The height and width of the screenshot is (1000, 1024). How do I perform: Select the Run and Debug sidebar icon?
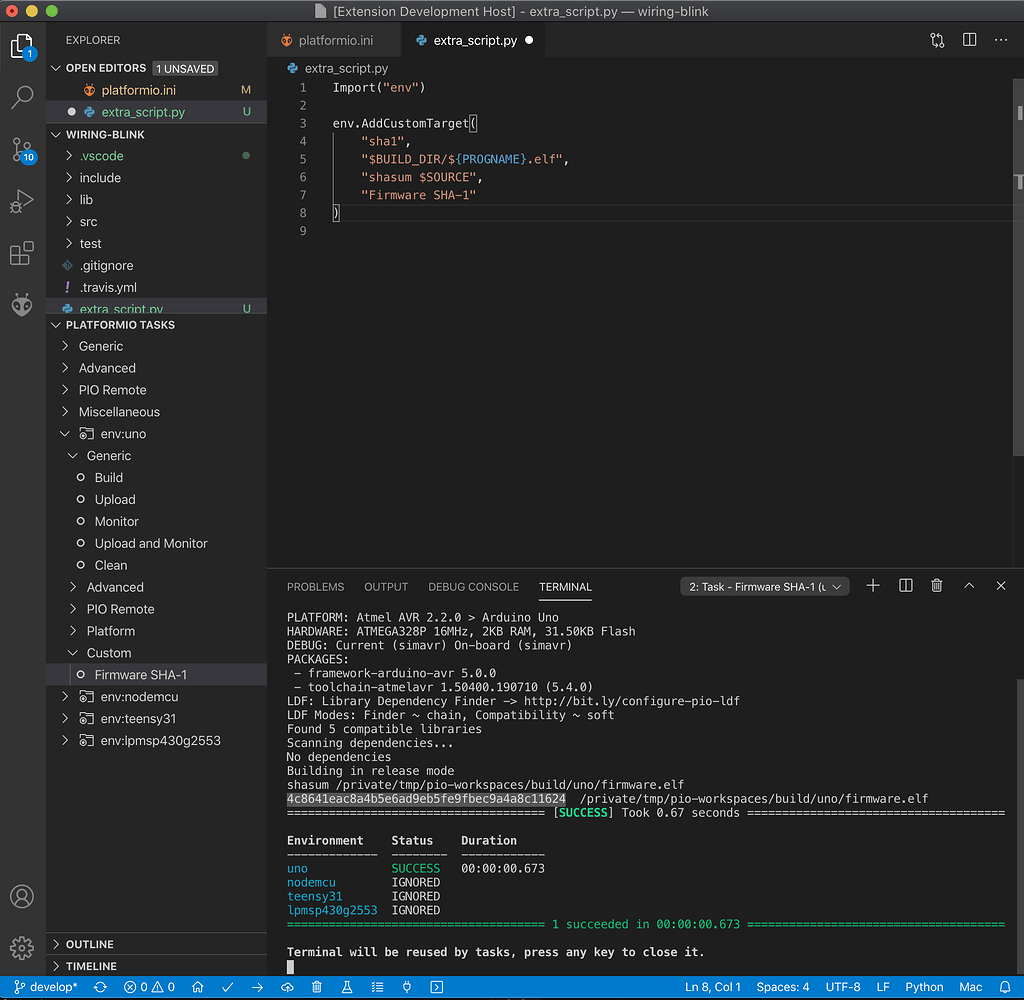pyautogui.click(x=22, y=201)
